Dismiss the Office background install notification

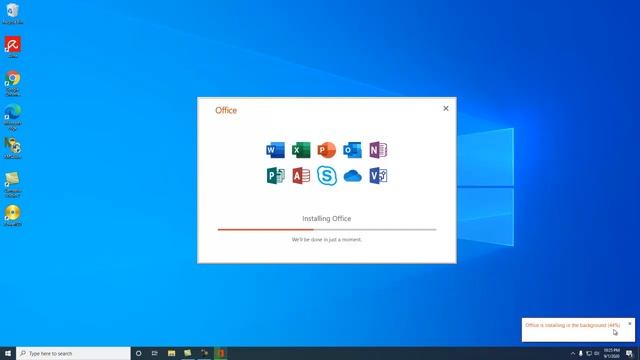pos(630,324)
